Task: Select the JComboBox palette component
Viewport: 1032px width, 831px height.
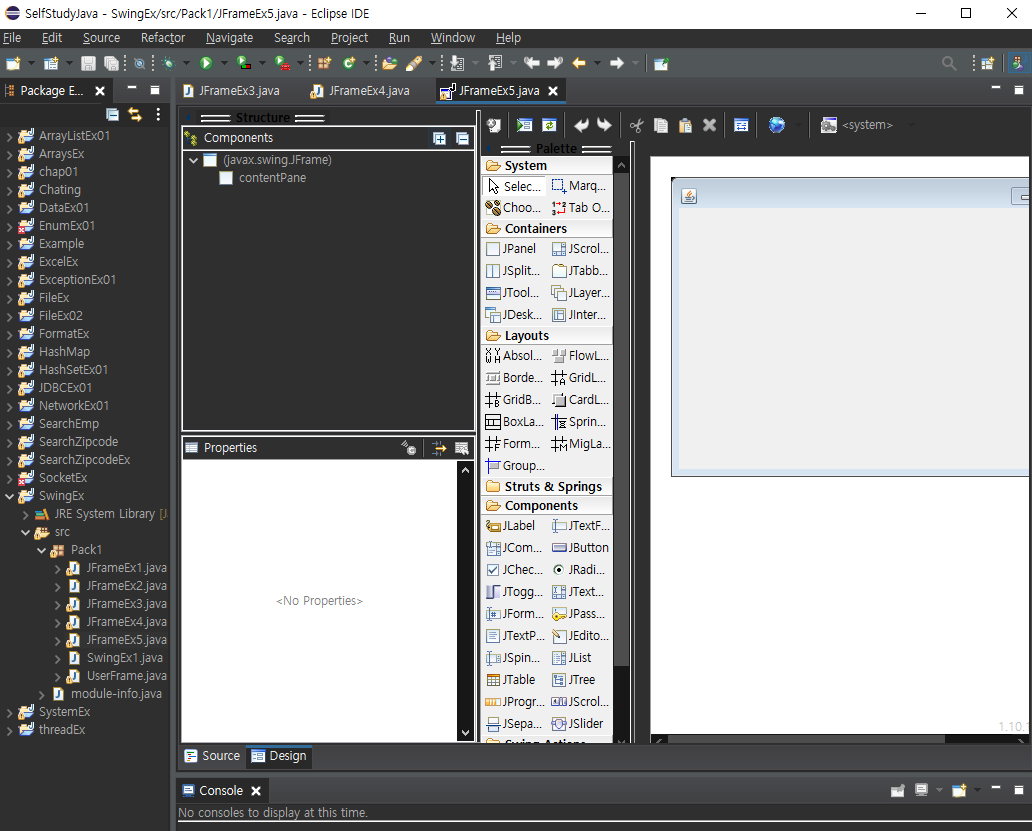Action: pos(513,547)
